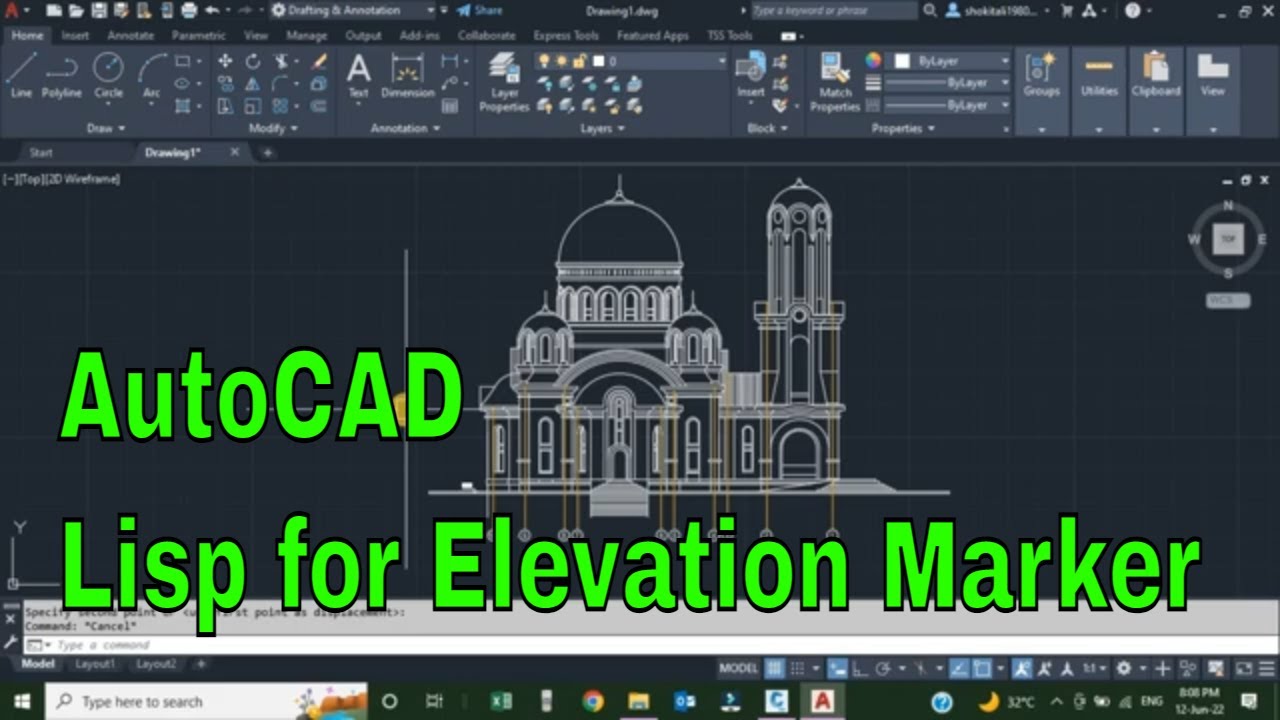
Task: Click the Match Properties tool
Action: pos(835,82)
